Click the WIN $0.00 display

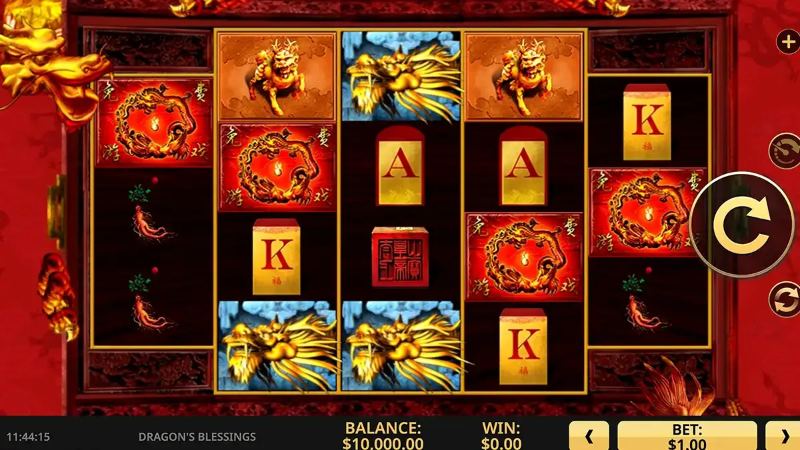tap(501, 435)
